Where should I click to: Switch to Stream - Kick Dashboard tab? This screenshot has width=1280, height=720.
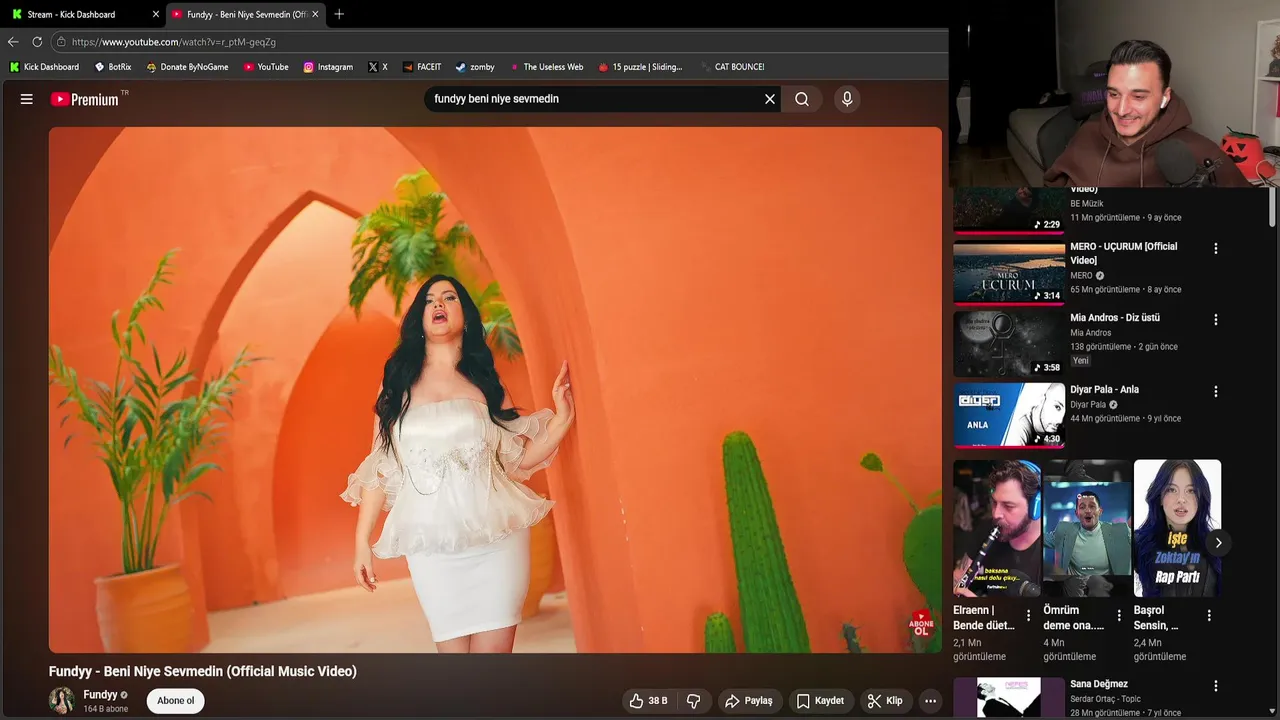[85, 14]
